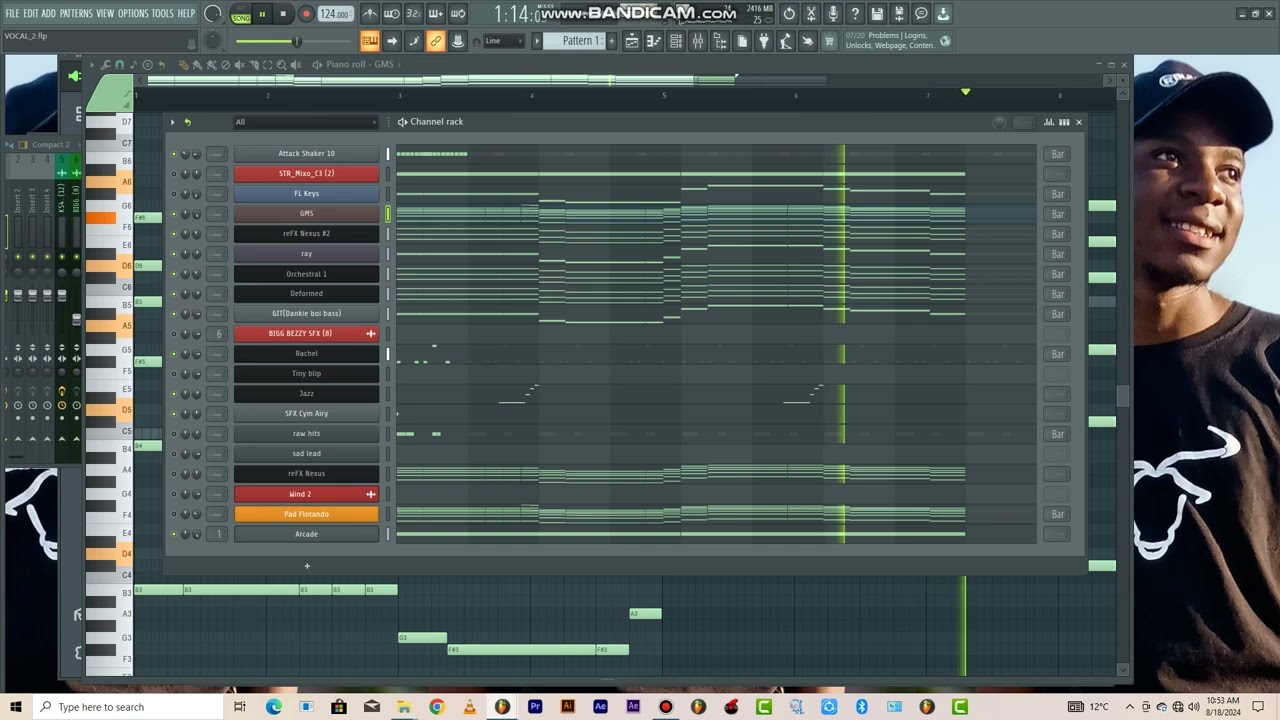Viewport: 1280px width, 720px height.
Task: Open the channel rack toolbar icon
Action: coord(676,41)
